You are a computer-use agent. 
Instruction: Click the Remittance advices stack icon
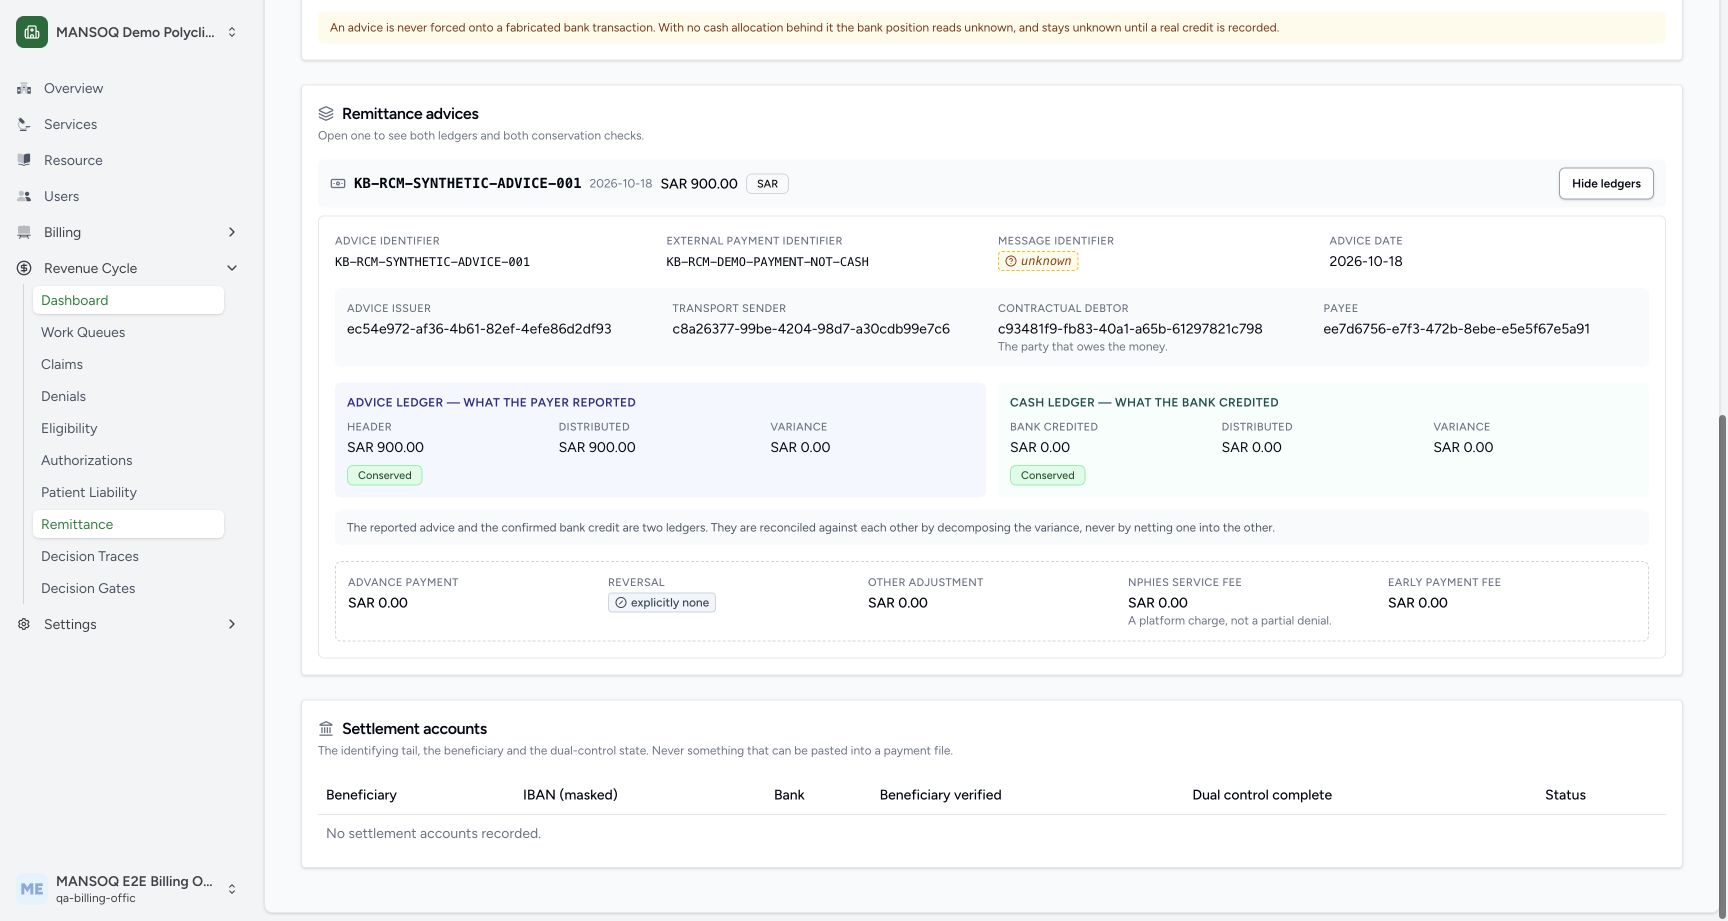coord(326,114)
